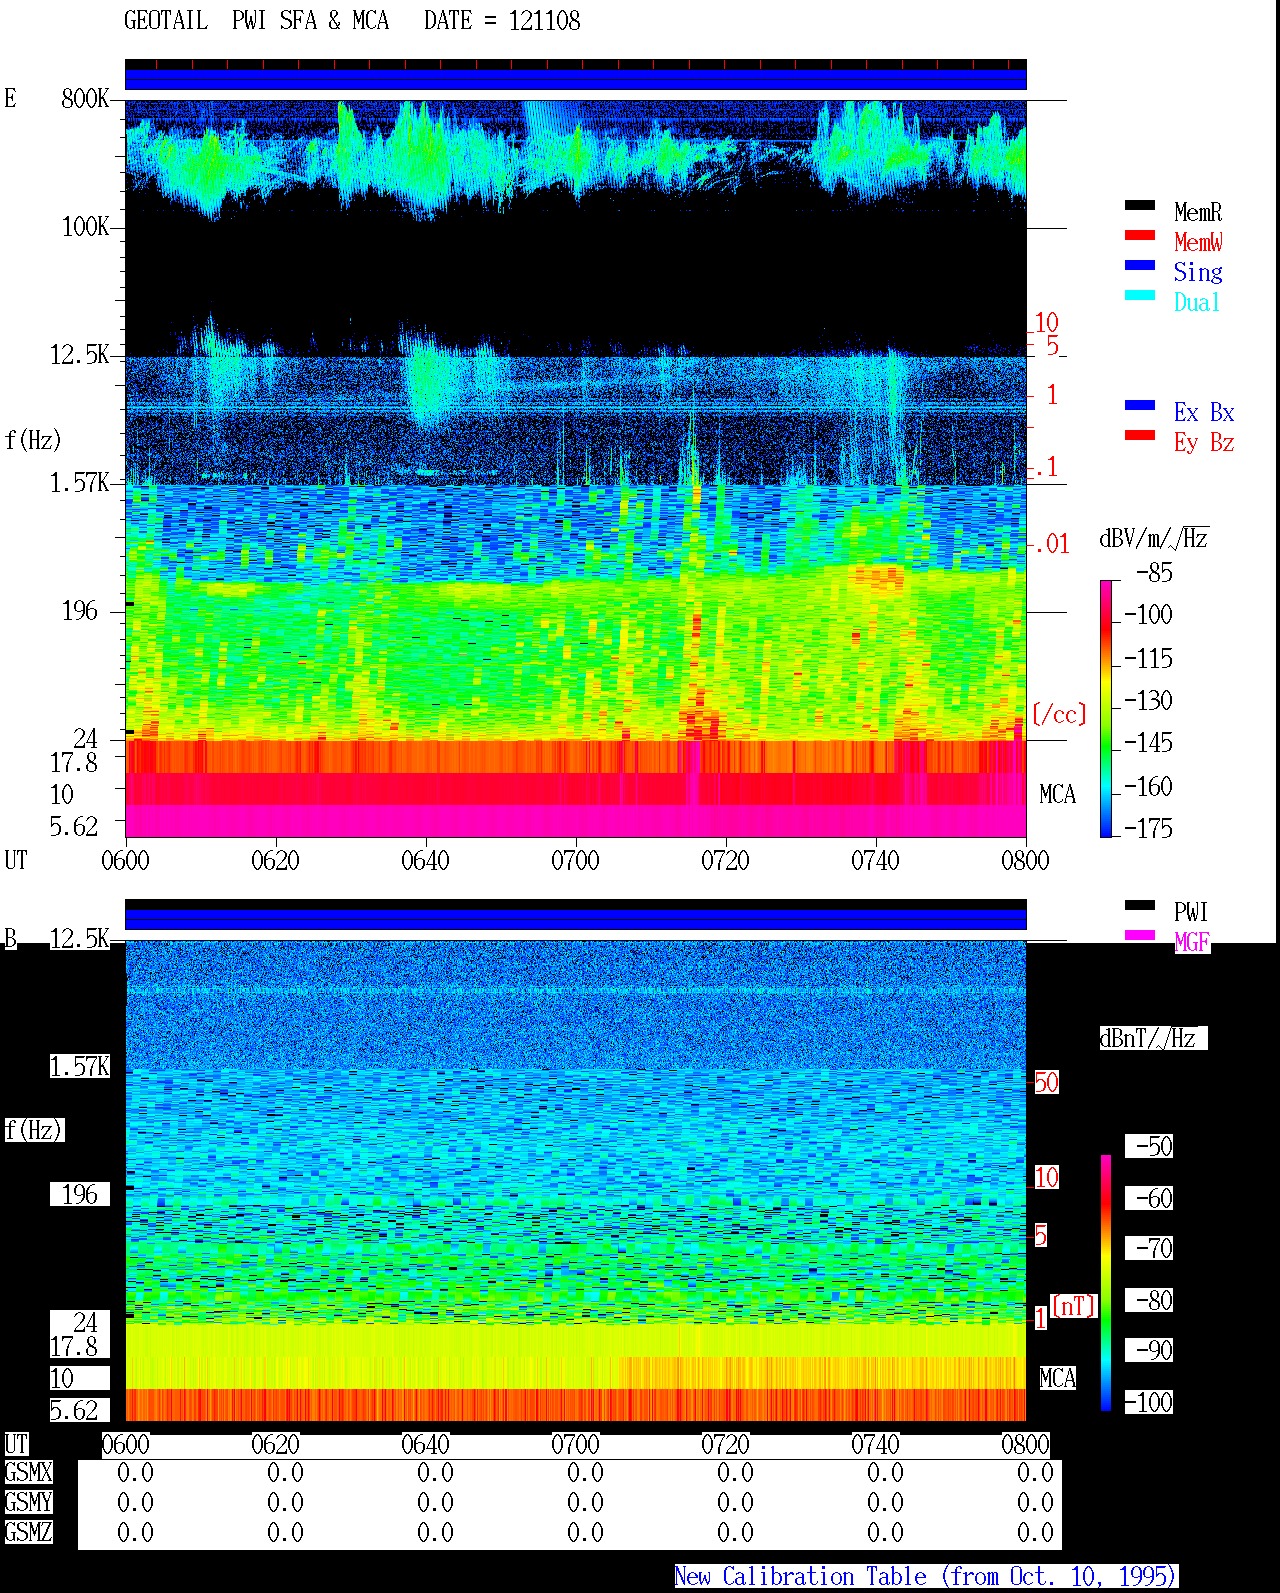The width and height of the screenshot is (1280, 1593).
Task: Click the blue Sing legend swatch
Action: coord(1140,266)
